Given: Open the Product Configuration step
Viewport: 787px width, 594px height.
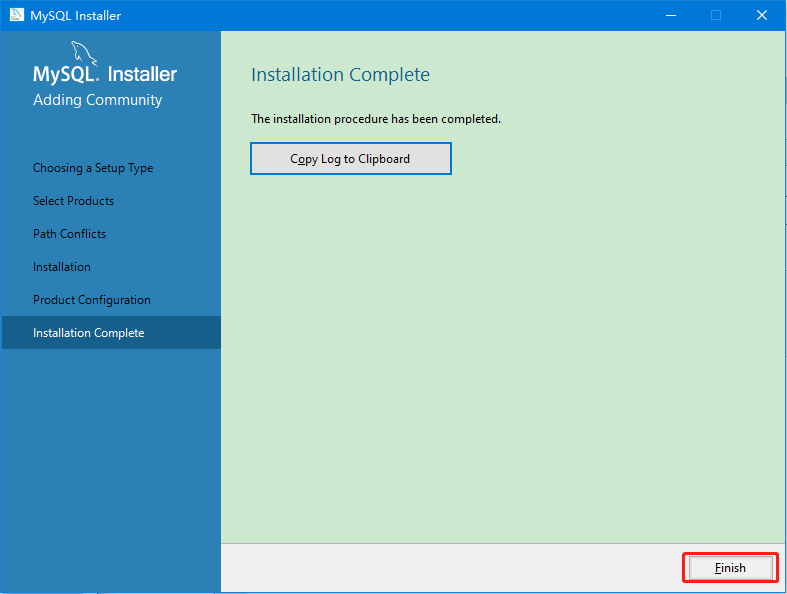Looking at the screenshot, I should [x=92, y=300].
